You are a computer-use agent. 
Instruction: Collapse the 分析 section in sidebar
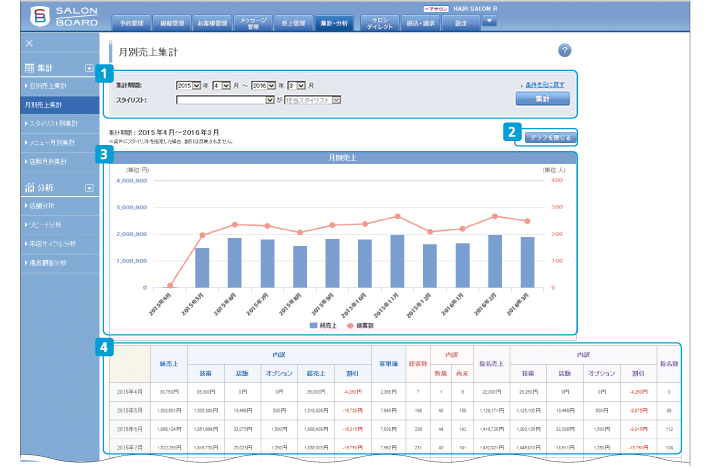(x=89, y=187)
